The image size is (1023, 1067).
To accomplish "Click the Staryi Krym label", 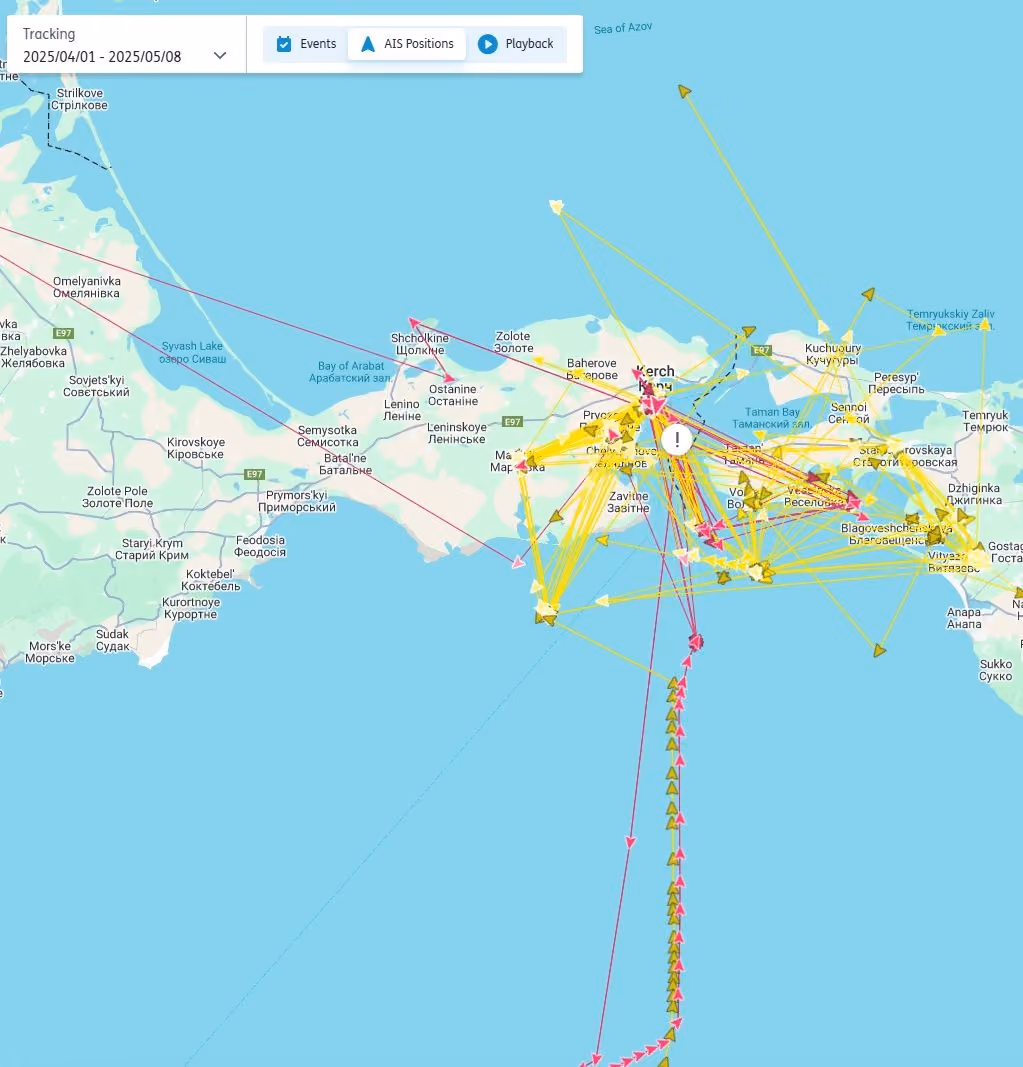I will coord(152,548).
